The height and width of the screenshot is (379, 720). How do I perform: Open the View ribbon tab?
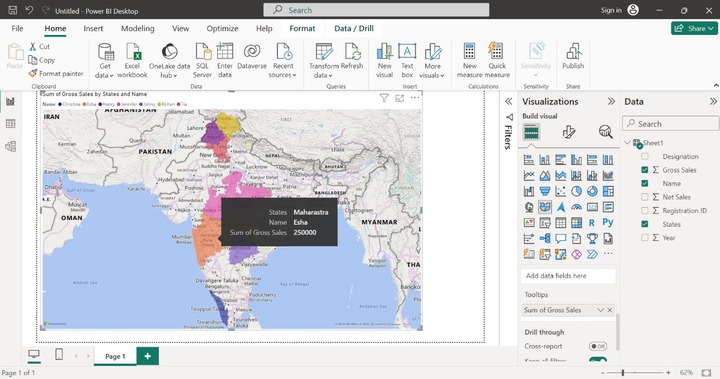pos(180,28)
